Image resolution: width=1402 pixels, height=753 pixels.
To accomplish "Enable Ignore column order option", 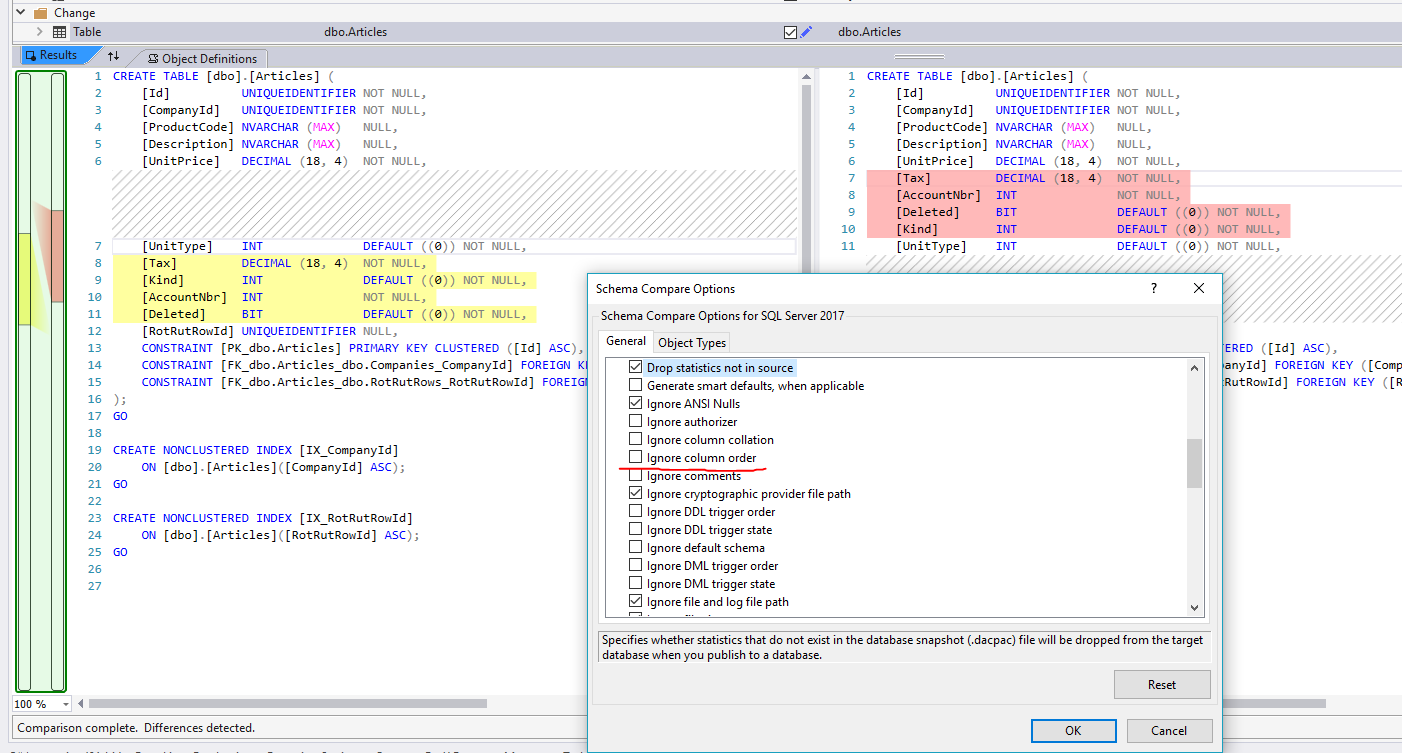I will coord(635,457).
